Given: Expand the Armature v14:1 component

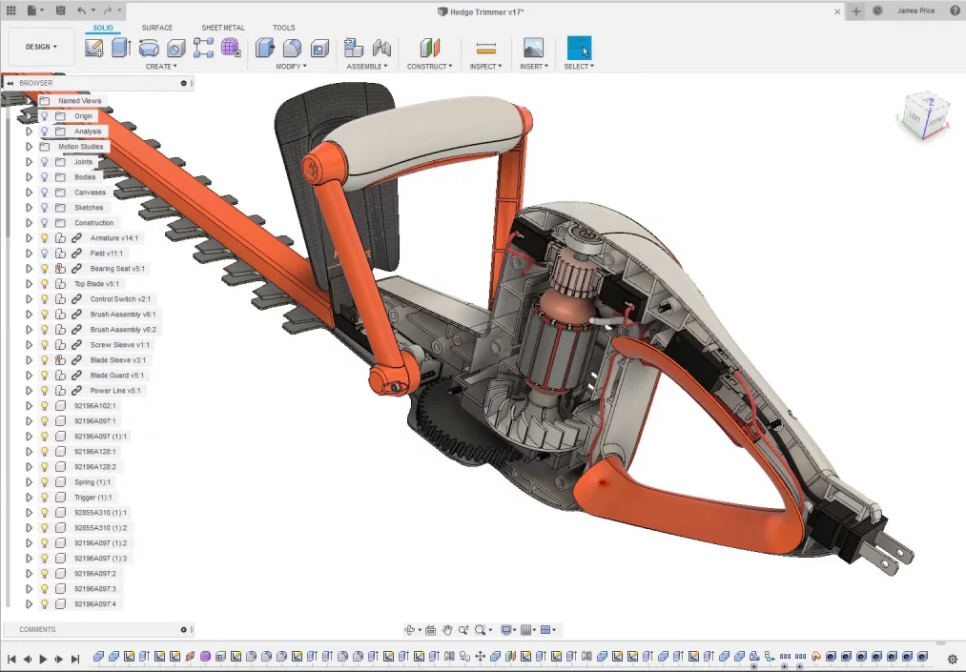Looking at the screenshot, I should 29,238.
